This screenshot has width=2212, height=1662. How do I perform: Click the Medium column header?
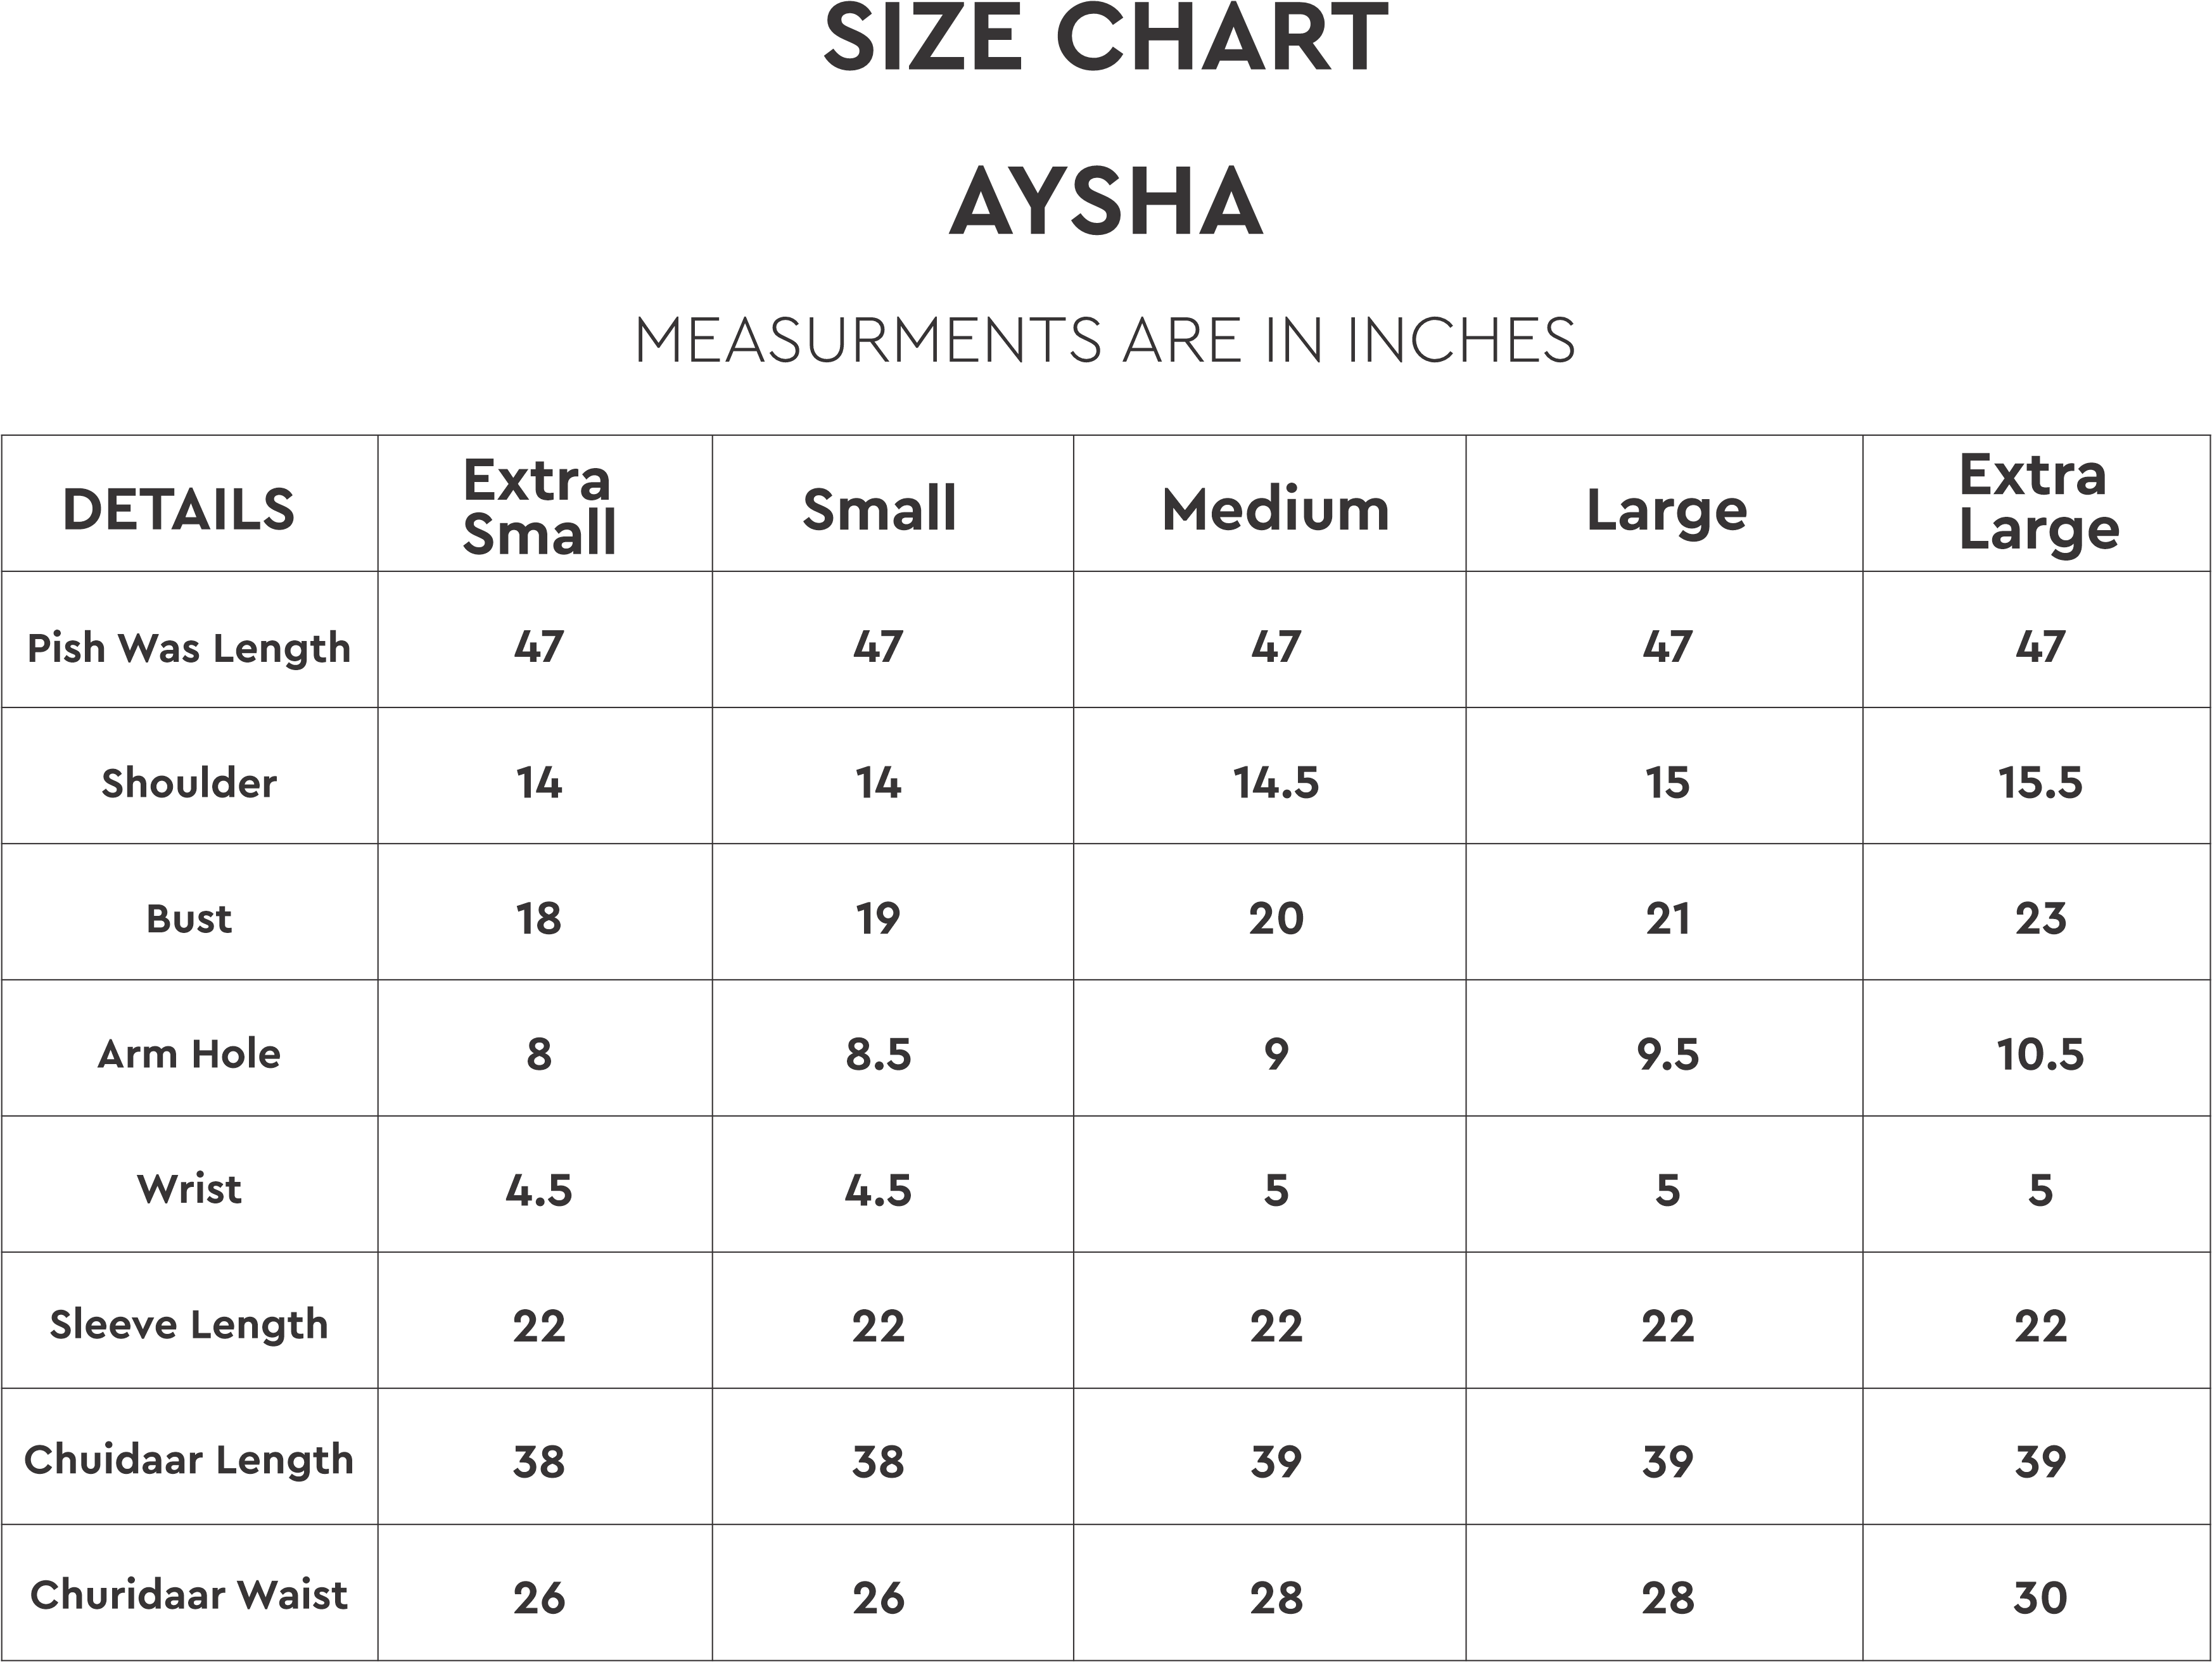[1275, 510]
